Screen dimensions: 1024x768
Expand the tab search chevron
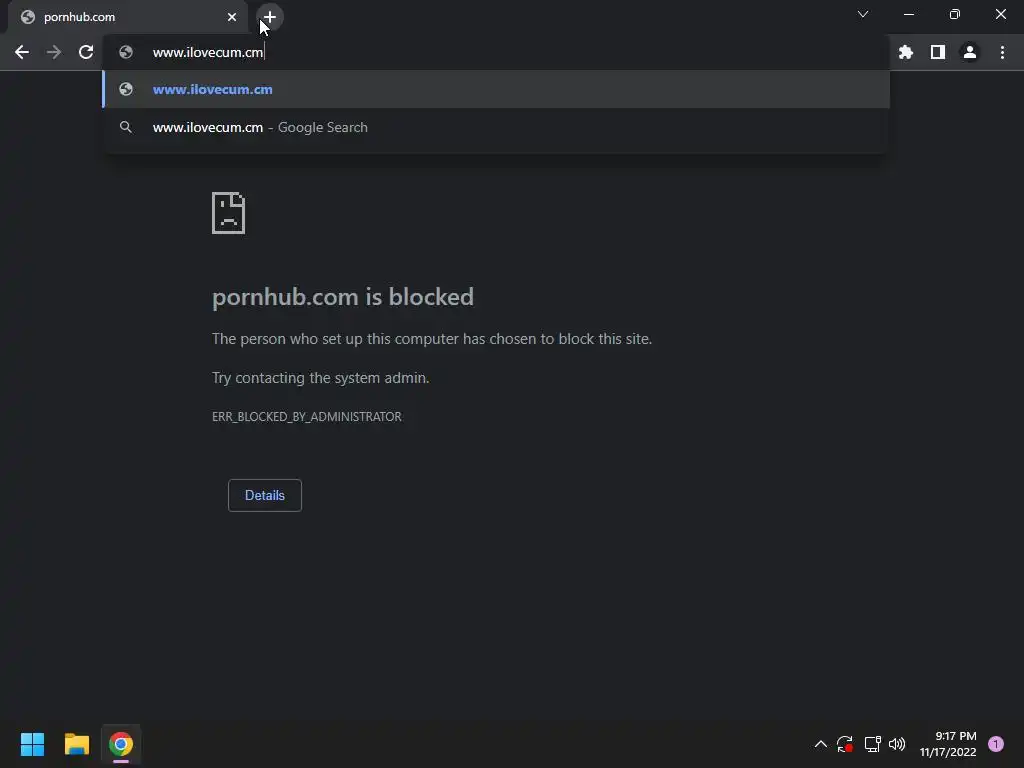point(863,14)
